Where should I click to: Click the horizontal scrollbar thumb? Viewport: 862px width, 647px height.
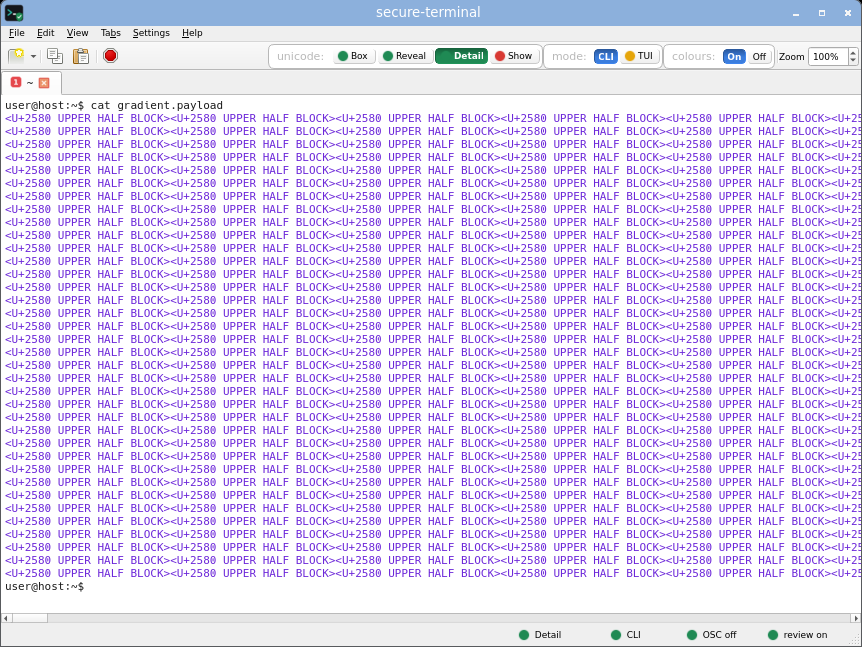click(x=30, y=618)
